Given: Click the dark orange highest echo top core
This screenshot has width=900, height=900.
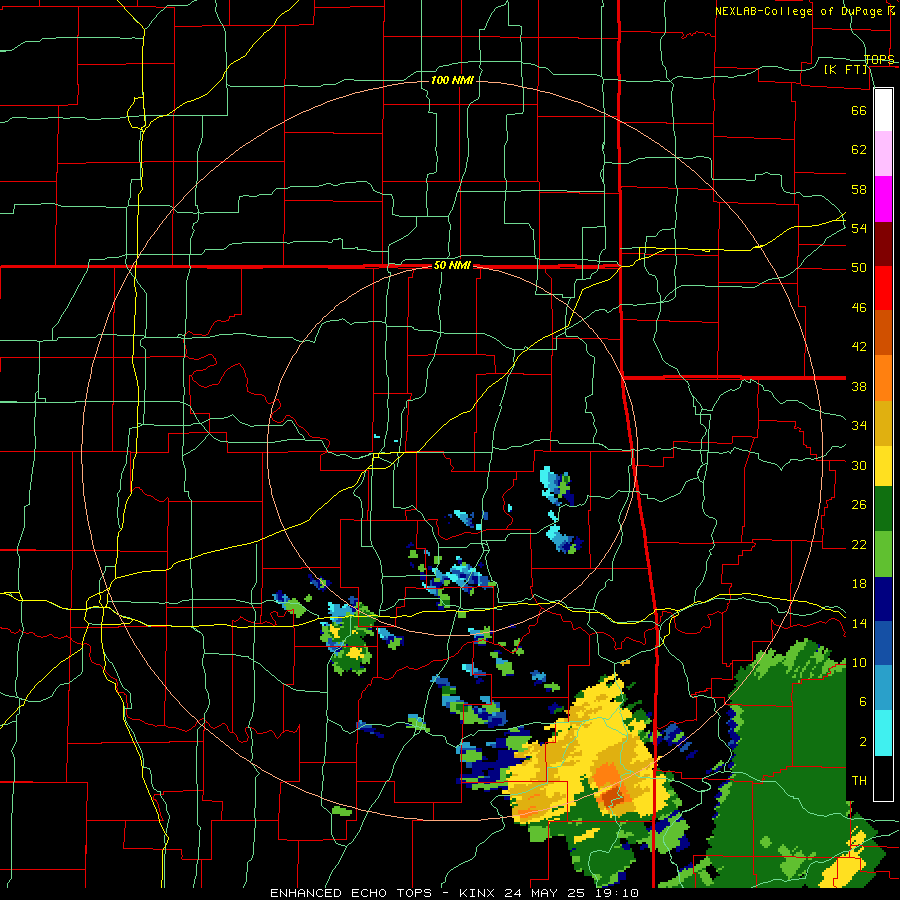Looking at the screenshot, I should (612, 796).
